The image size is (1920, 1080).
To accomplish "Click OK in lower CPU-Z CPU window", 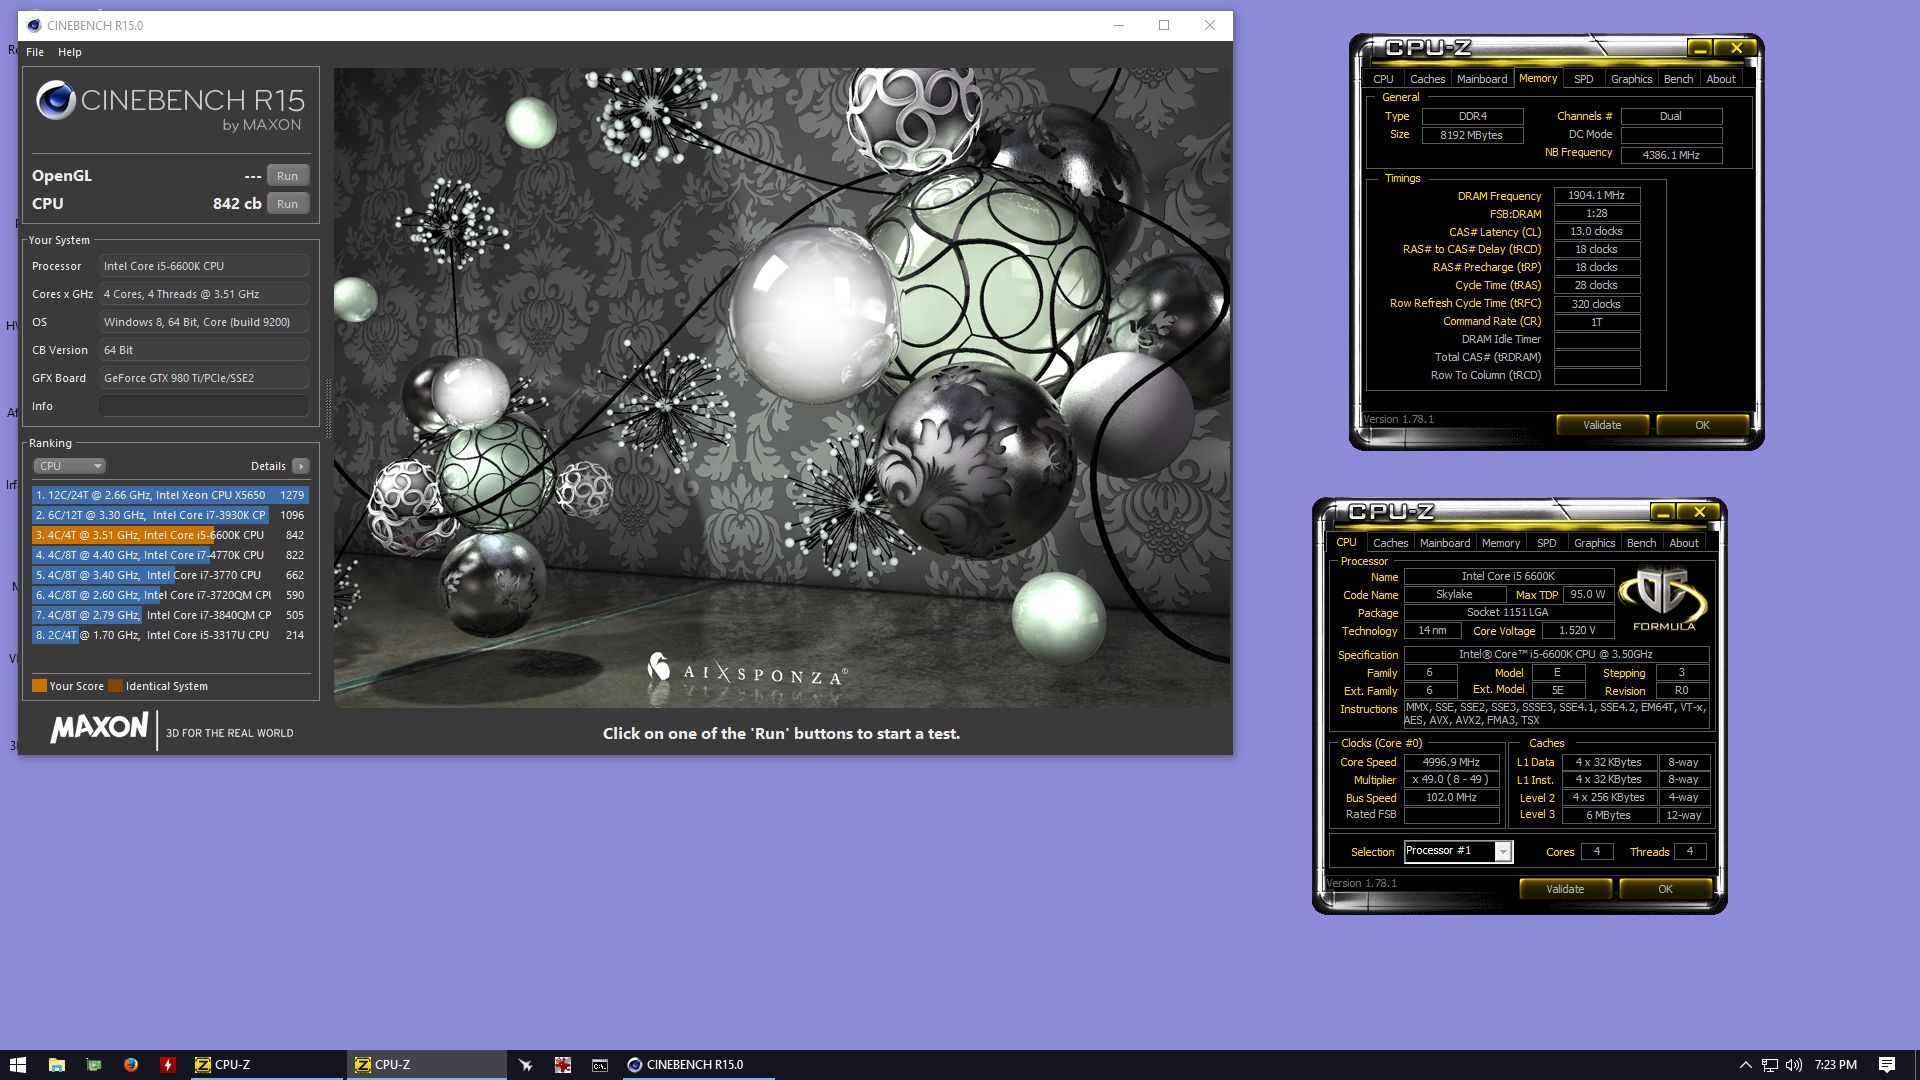I will (x=1665, y=889).
